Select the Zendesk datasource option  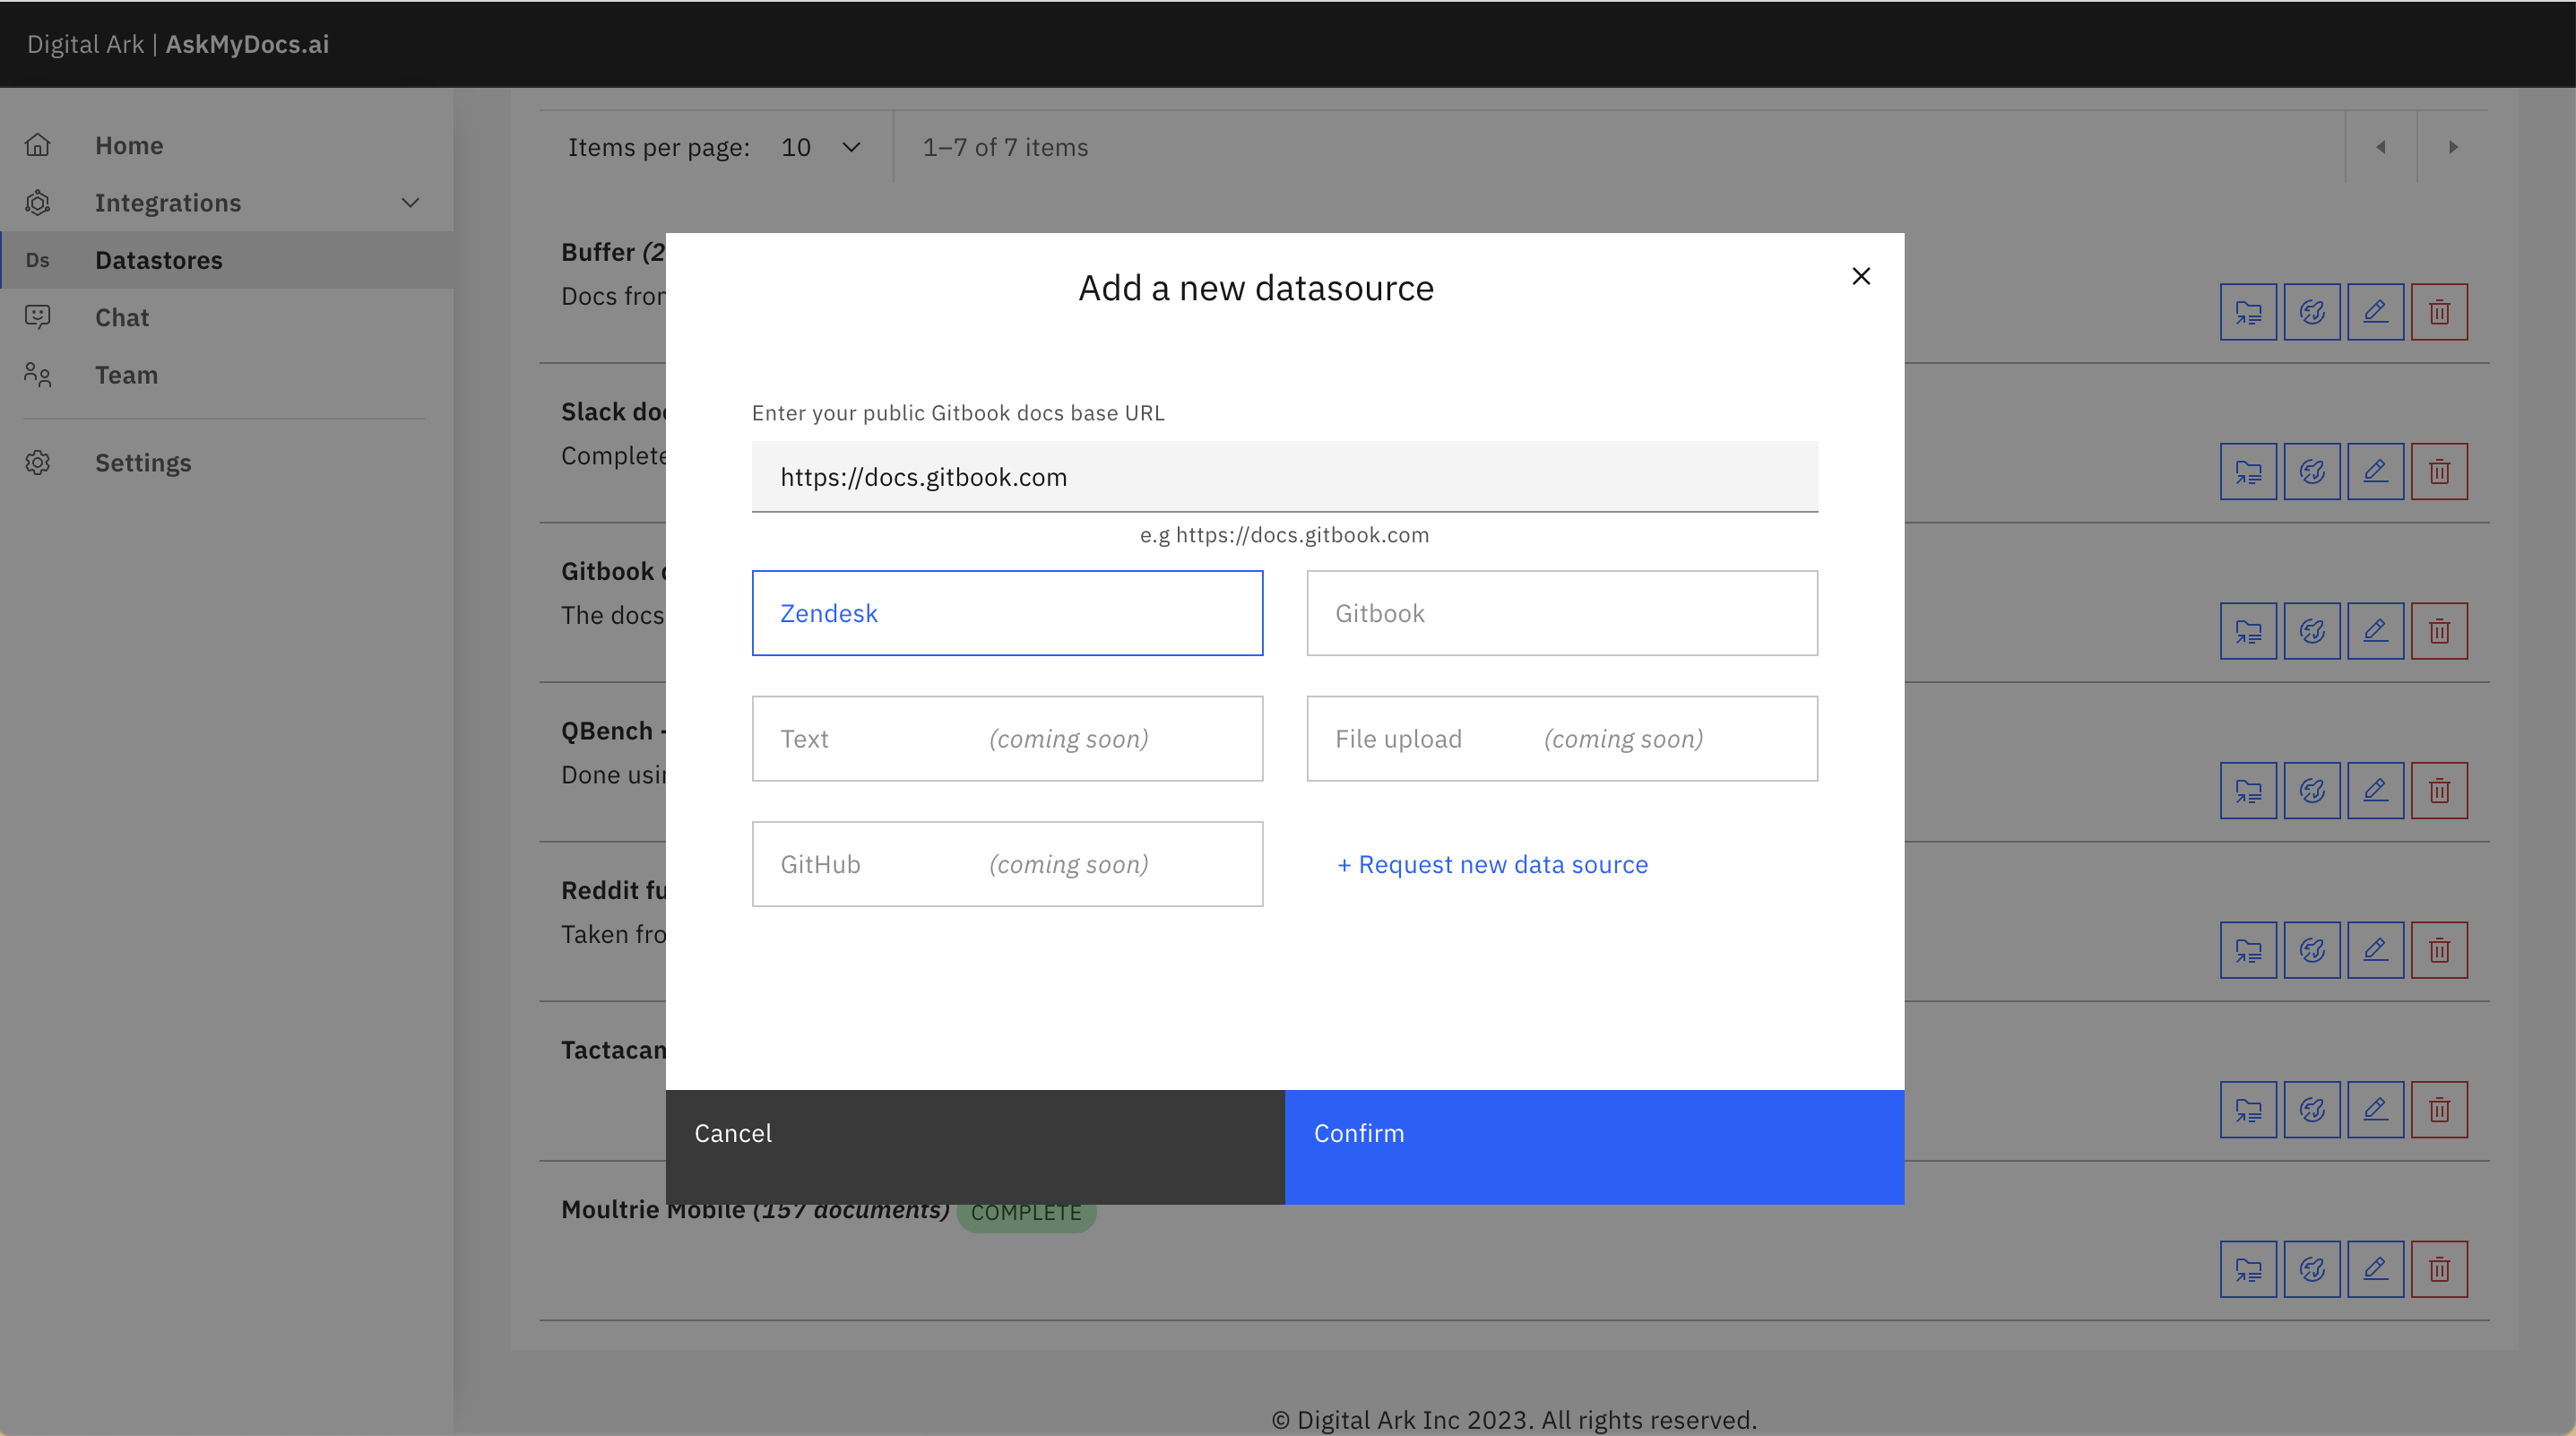pyautogui.click(x=1007, y=613)
